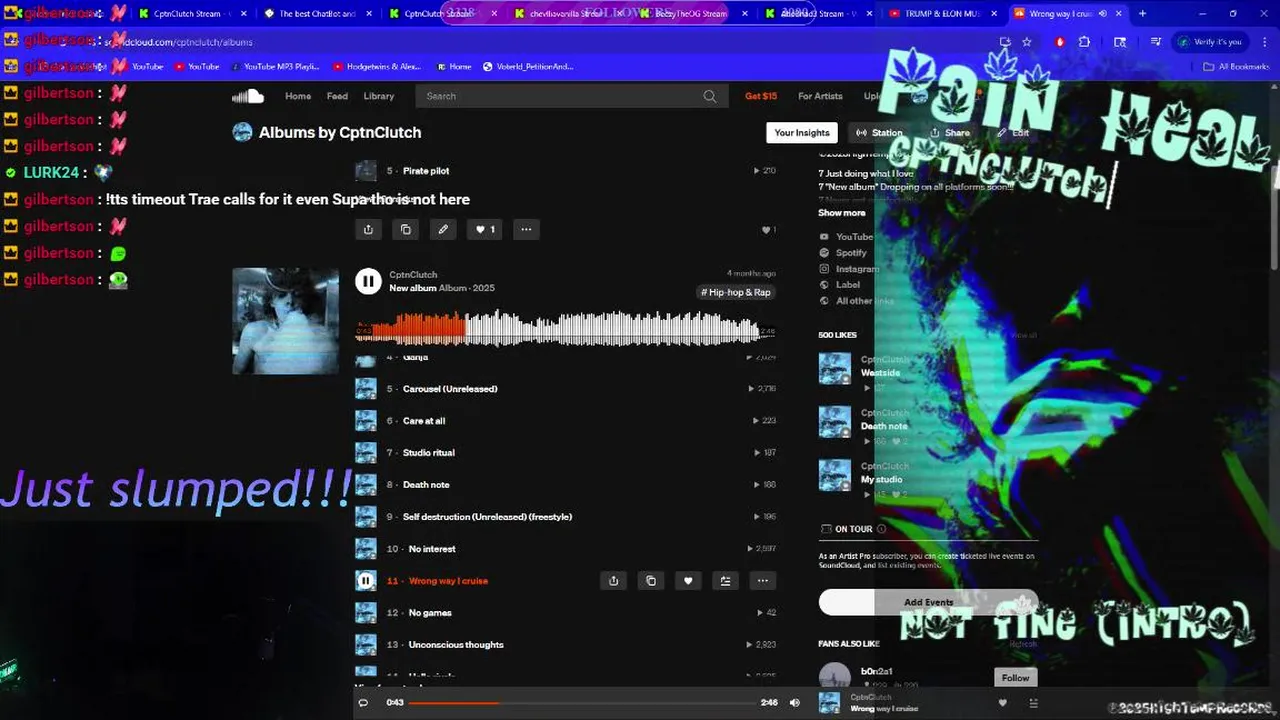Expand bio with Show more
The height and width of the screenshot is (720, 1280).
[842, 213]
